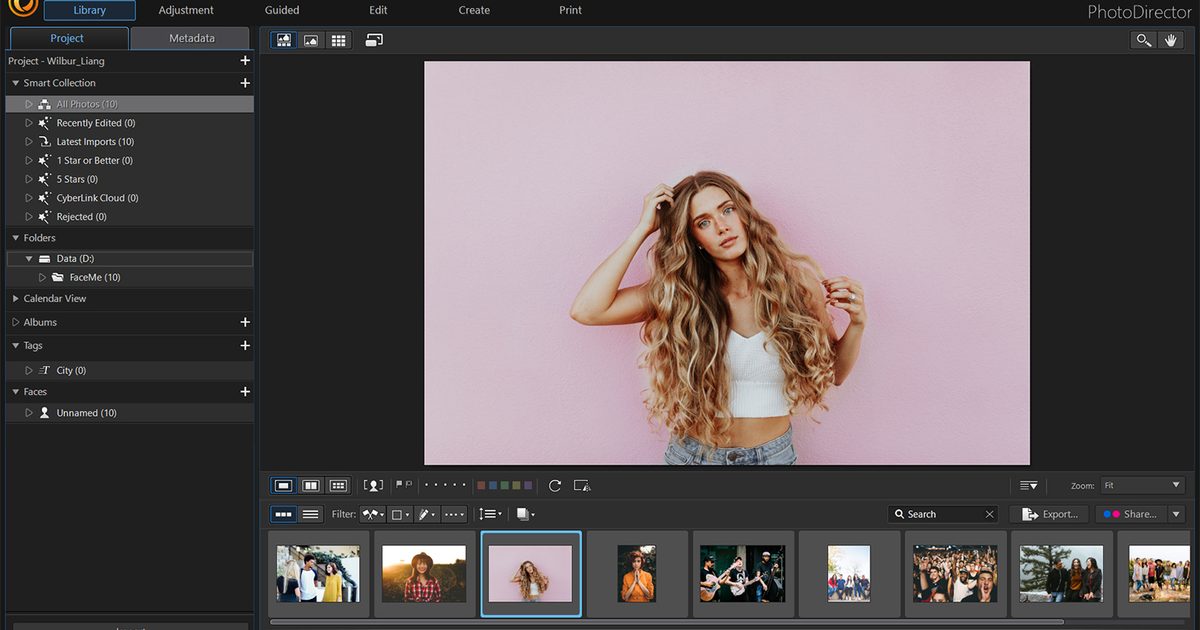Click the Share button

click(x=1131, y=514)
